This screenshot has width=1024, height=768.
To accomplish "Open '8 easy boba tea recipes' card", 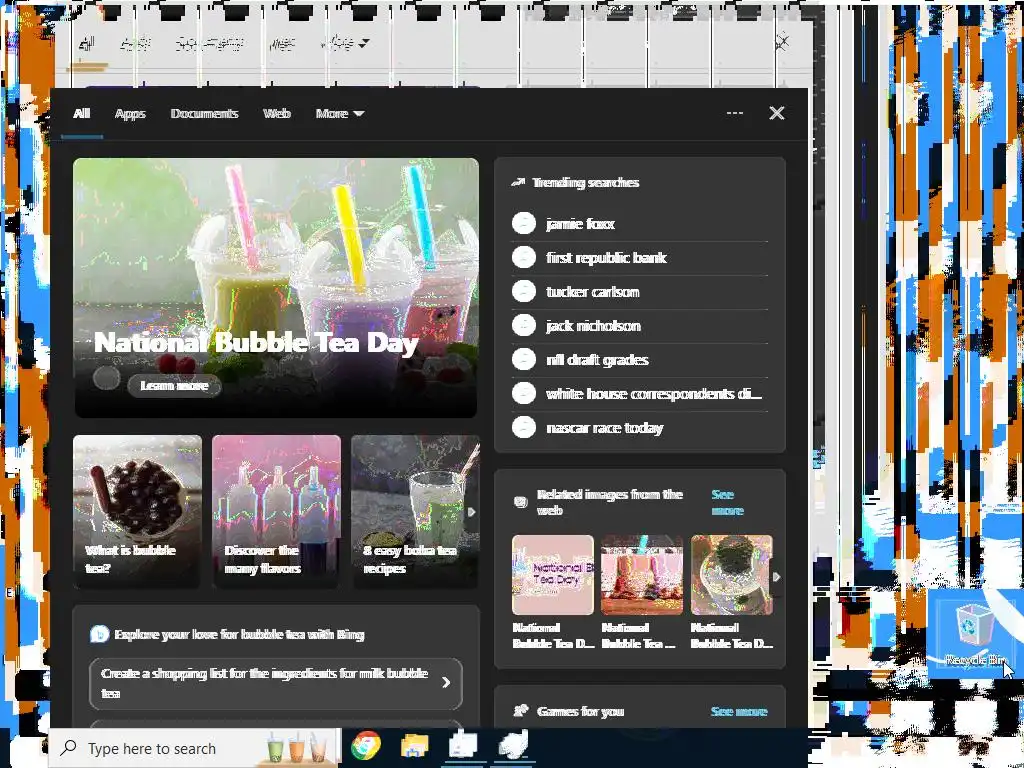I will click(415, 511).
